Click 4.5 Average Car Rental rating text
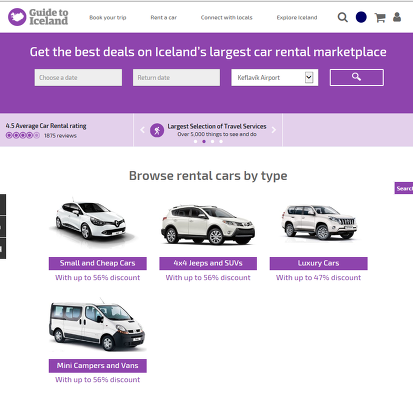The height and width of the screenshot is (411, 413). 46,126
